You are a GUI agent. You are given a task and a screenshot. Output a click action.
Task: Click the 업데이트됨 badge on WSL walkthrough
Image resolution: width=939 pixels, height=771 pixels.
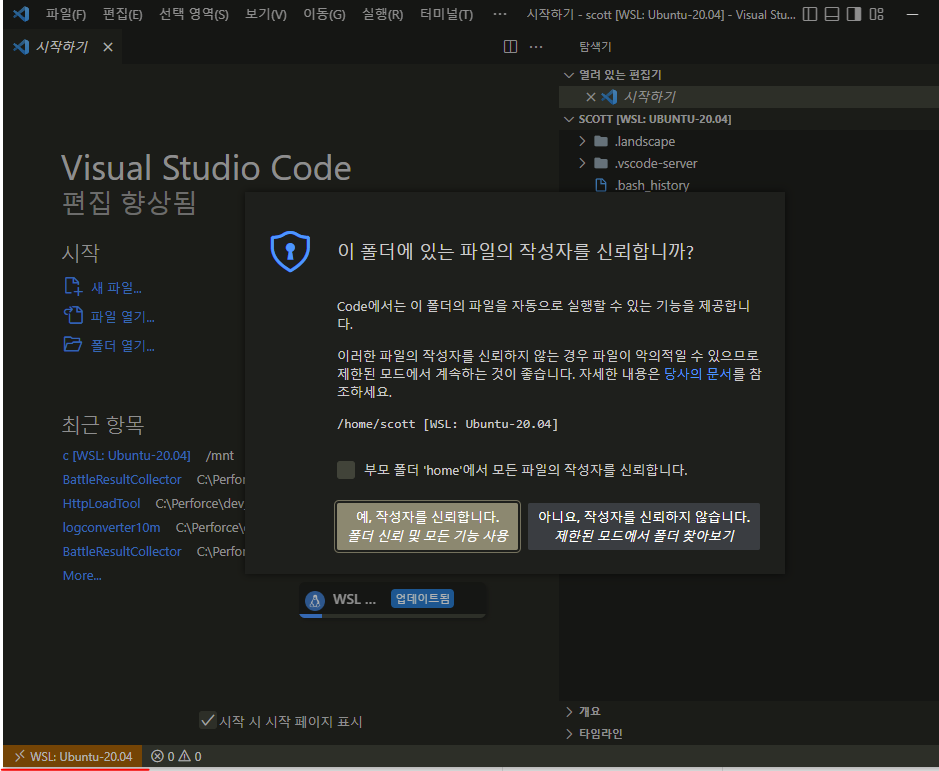[x=422, y=598]
